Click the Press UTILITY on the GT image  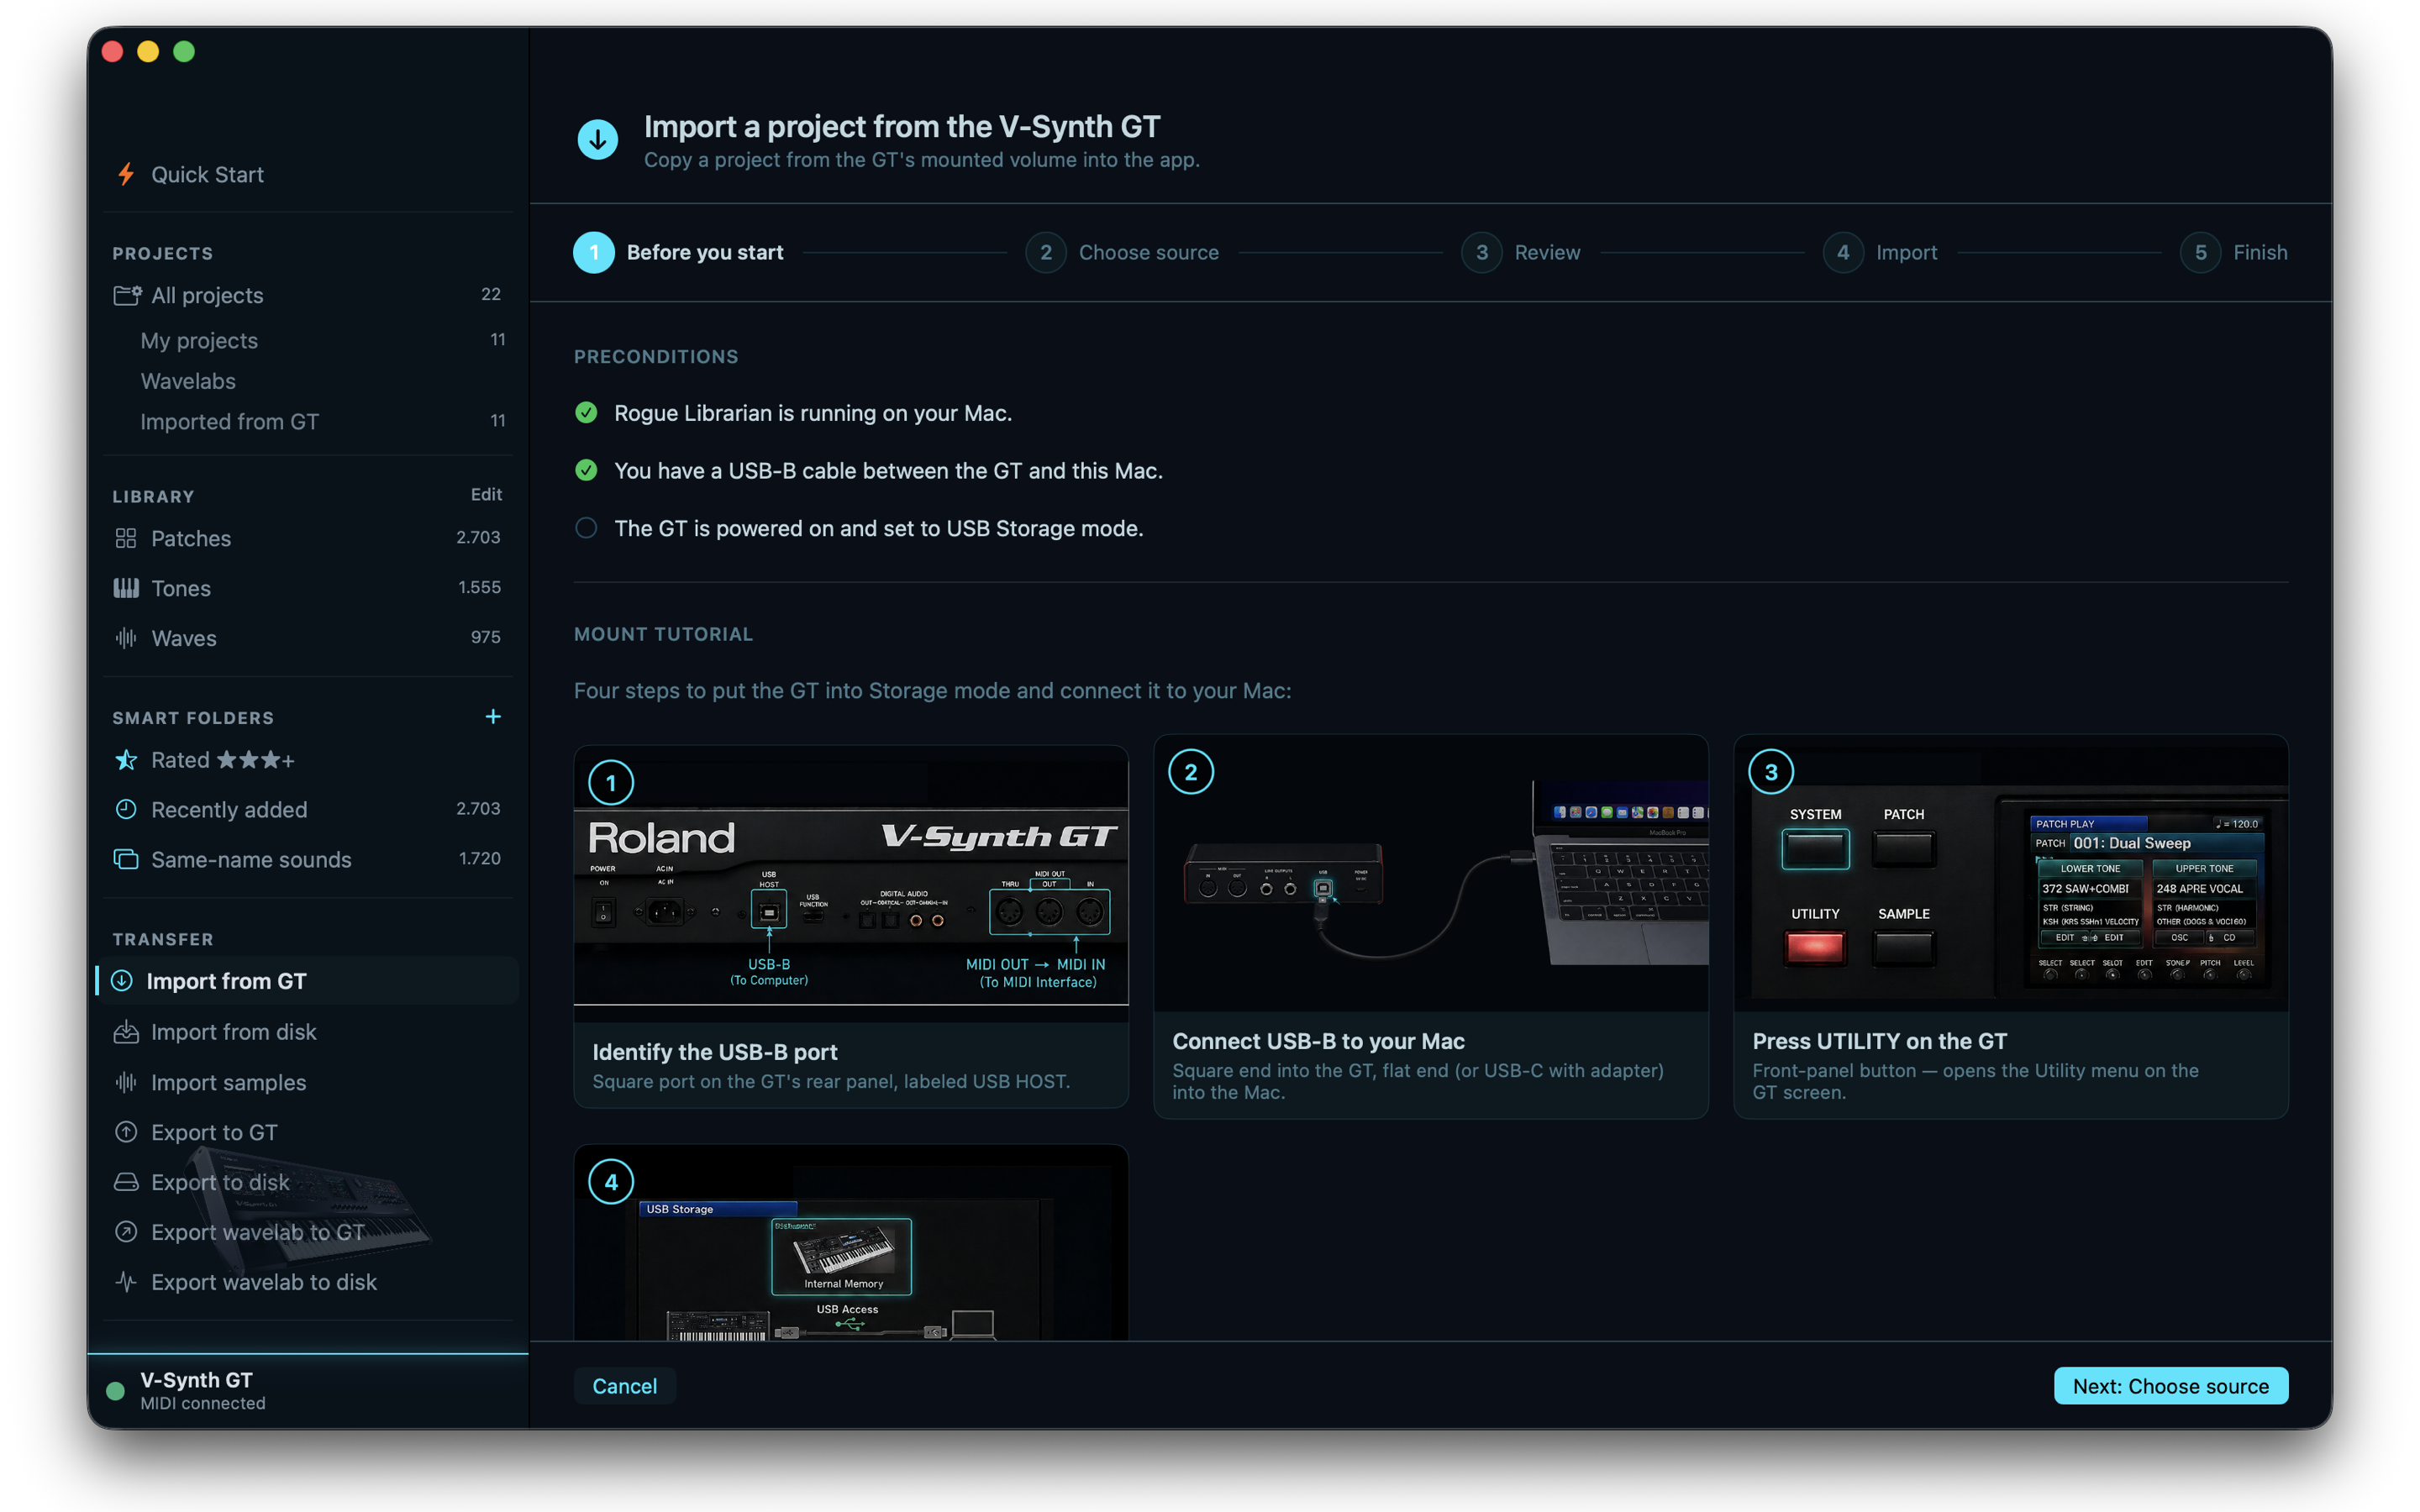2011,873
